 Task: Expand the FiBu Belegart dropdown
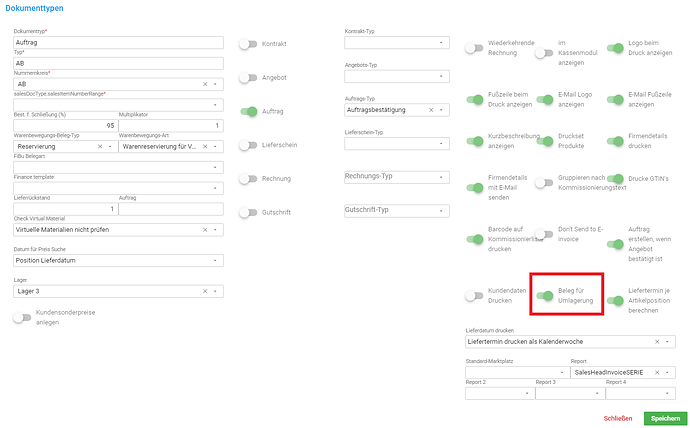pos(118,167)
